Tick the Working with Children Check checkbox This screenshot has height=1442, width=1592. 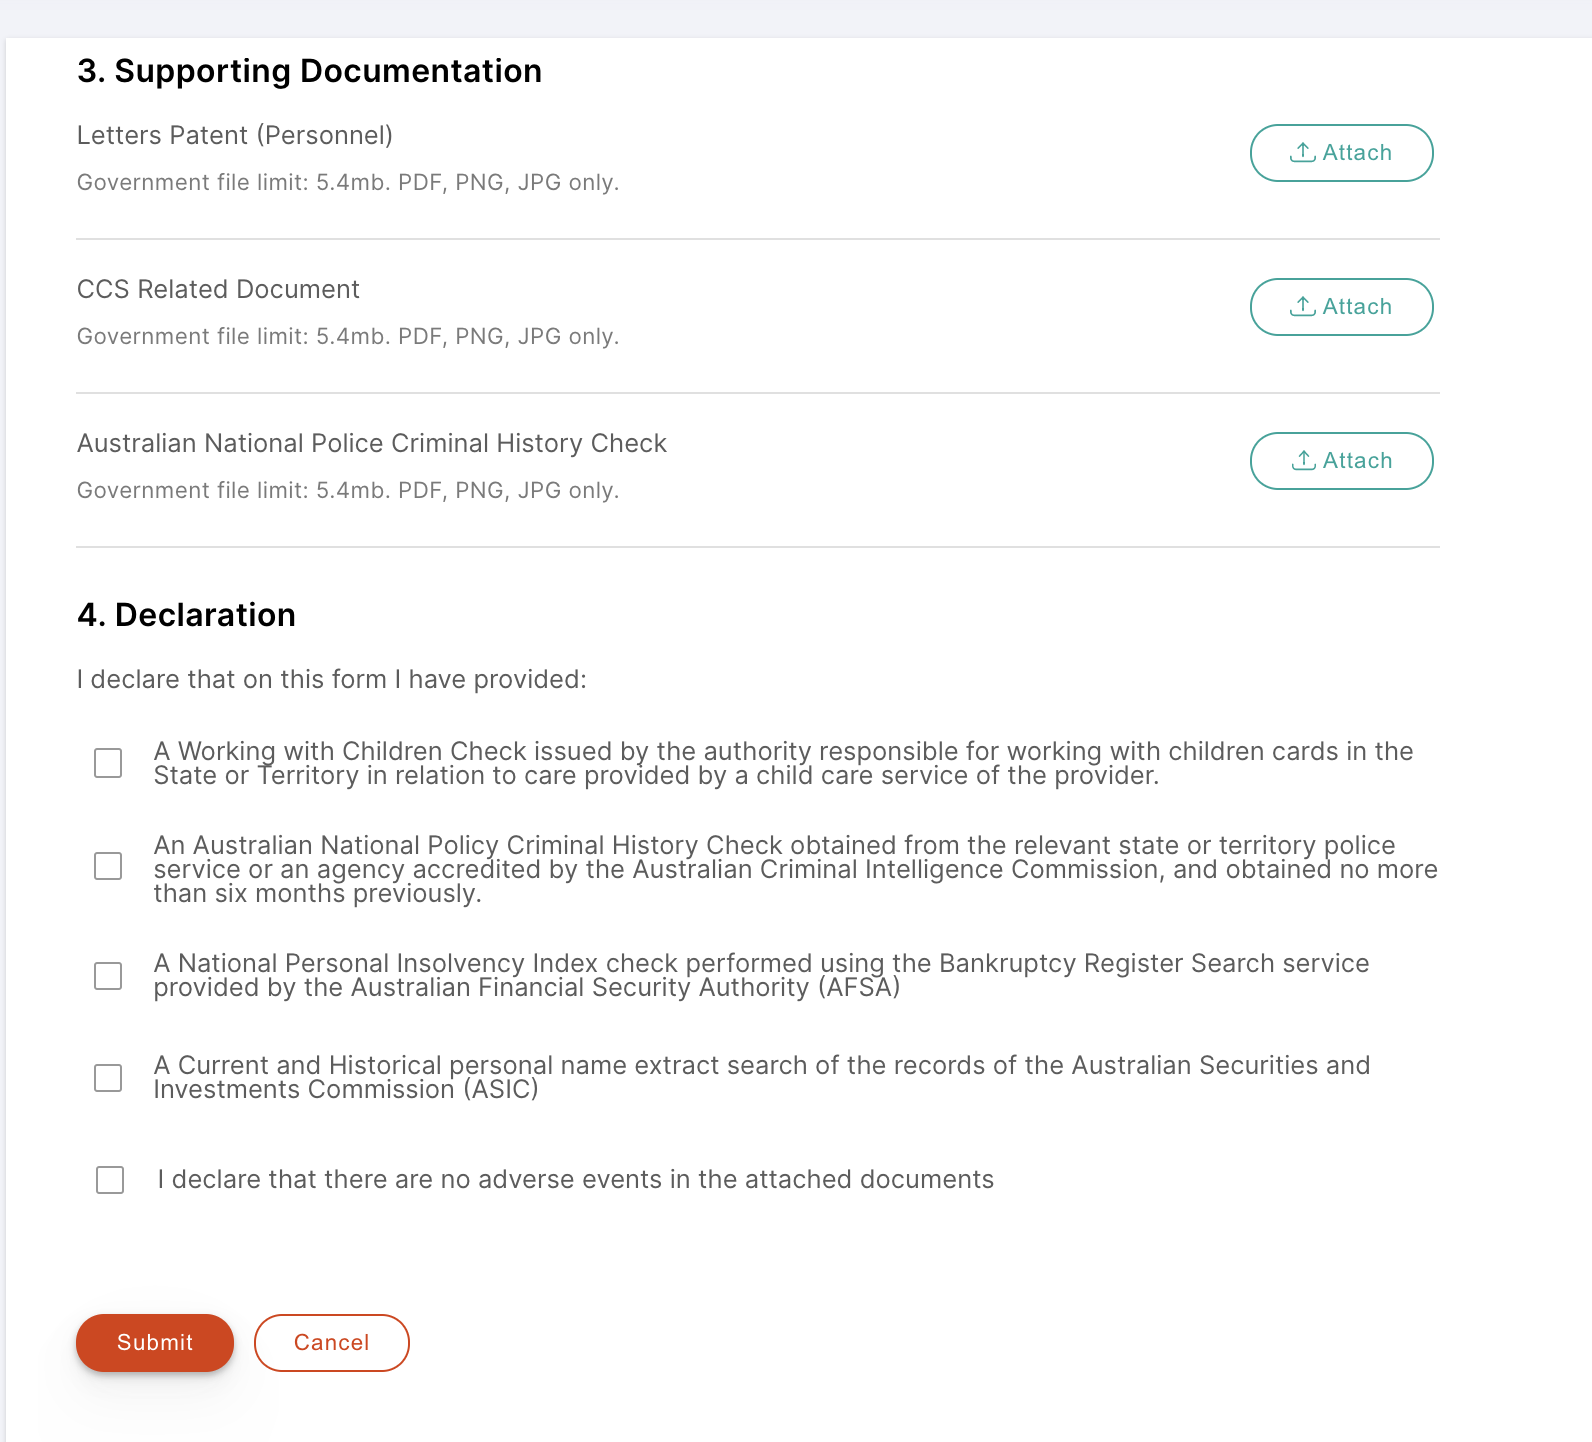coord(108,763)
